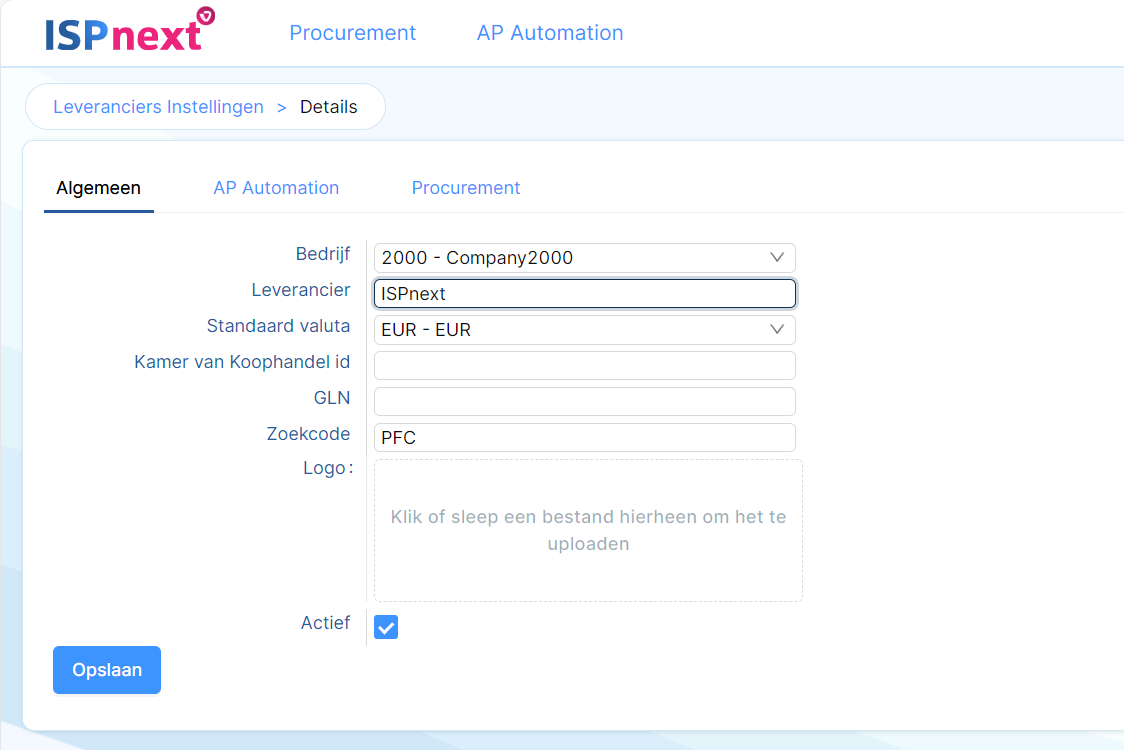
Task: Click the Leverancier field label
Action: [300, 290]
